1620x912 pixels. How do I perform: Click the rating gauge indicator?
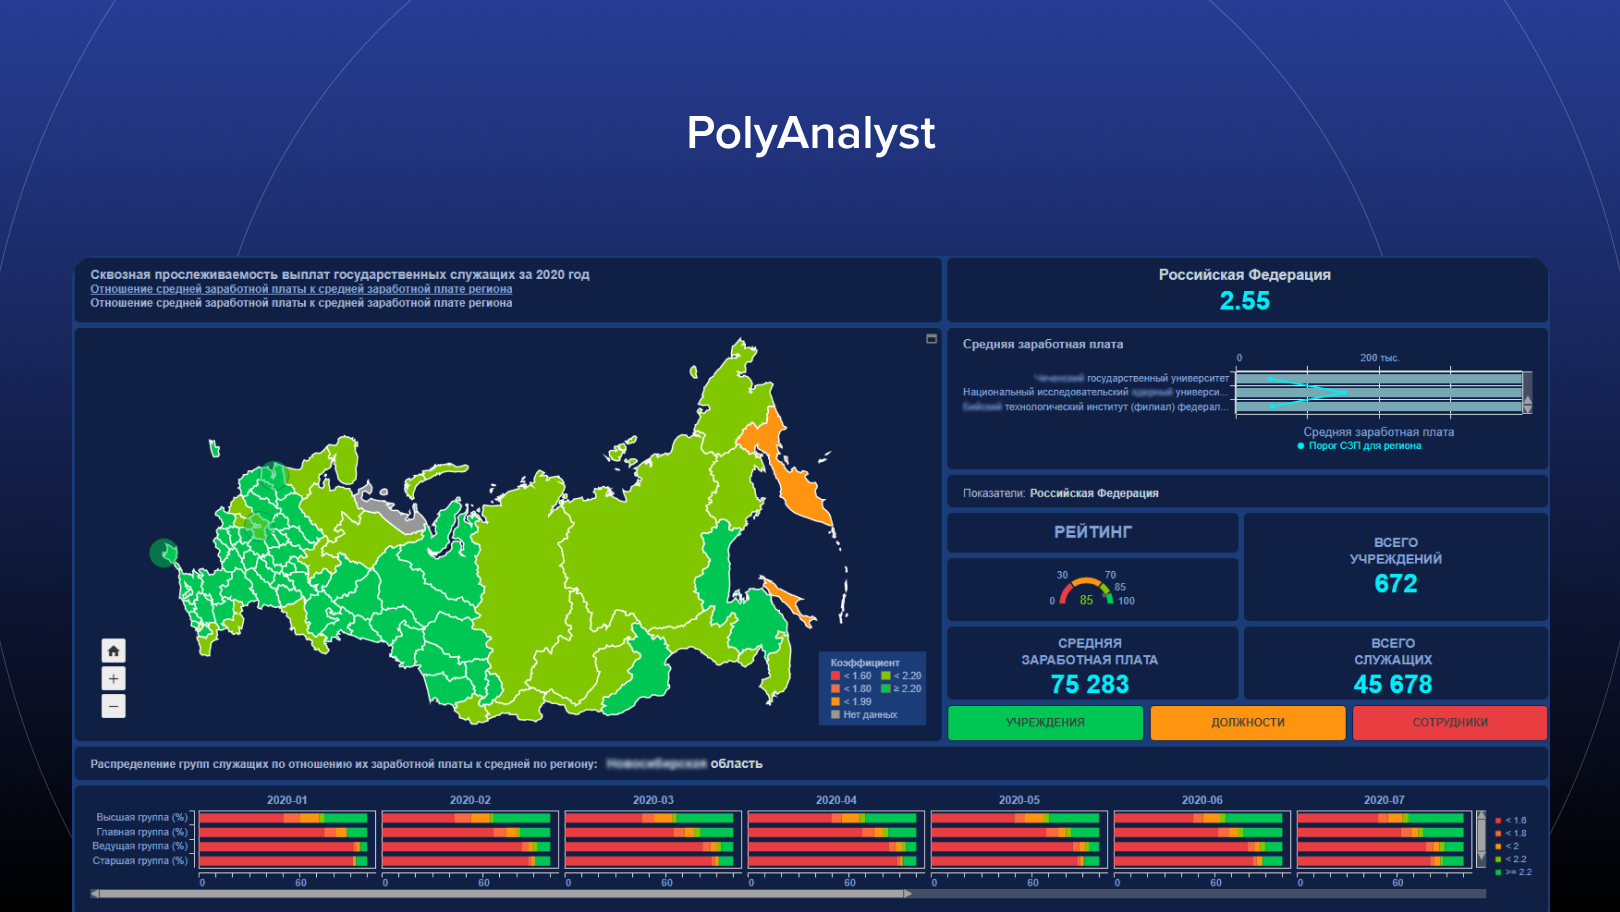pos(1085,591)
